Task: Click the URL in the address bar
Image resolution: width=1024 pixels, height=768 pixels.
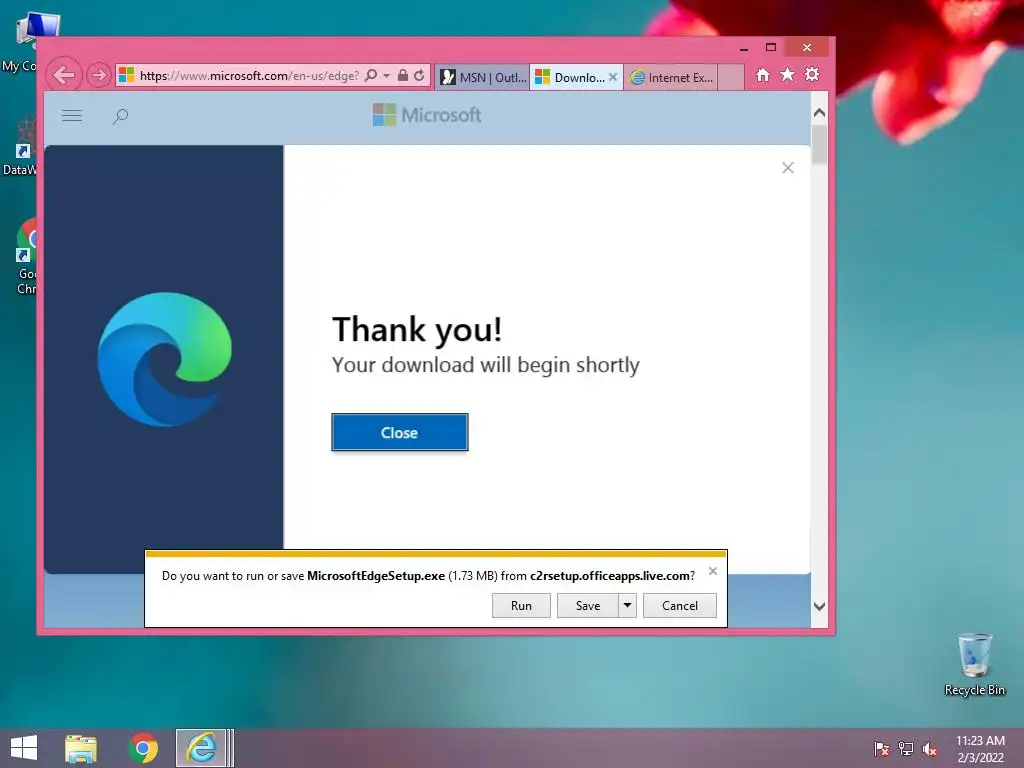Action: [249, 76]
